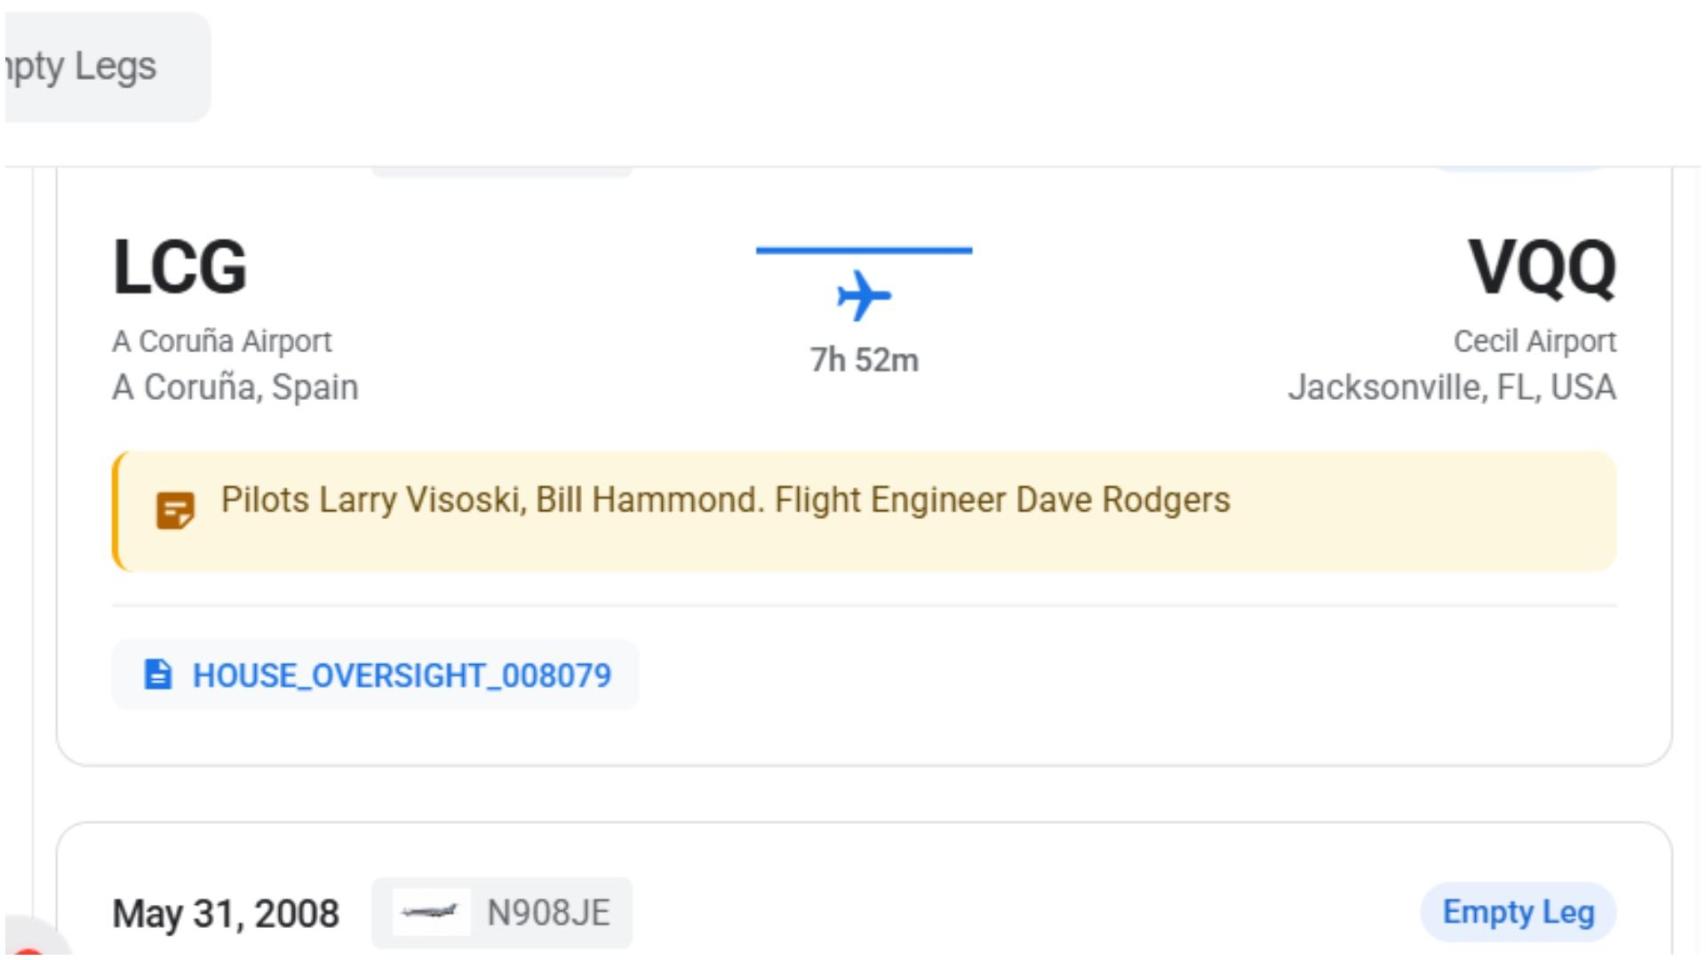Click the 7h 52m flight duration
This screenshot has height=960, width=1706.
click(x=864, y=360)
